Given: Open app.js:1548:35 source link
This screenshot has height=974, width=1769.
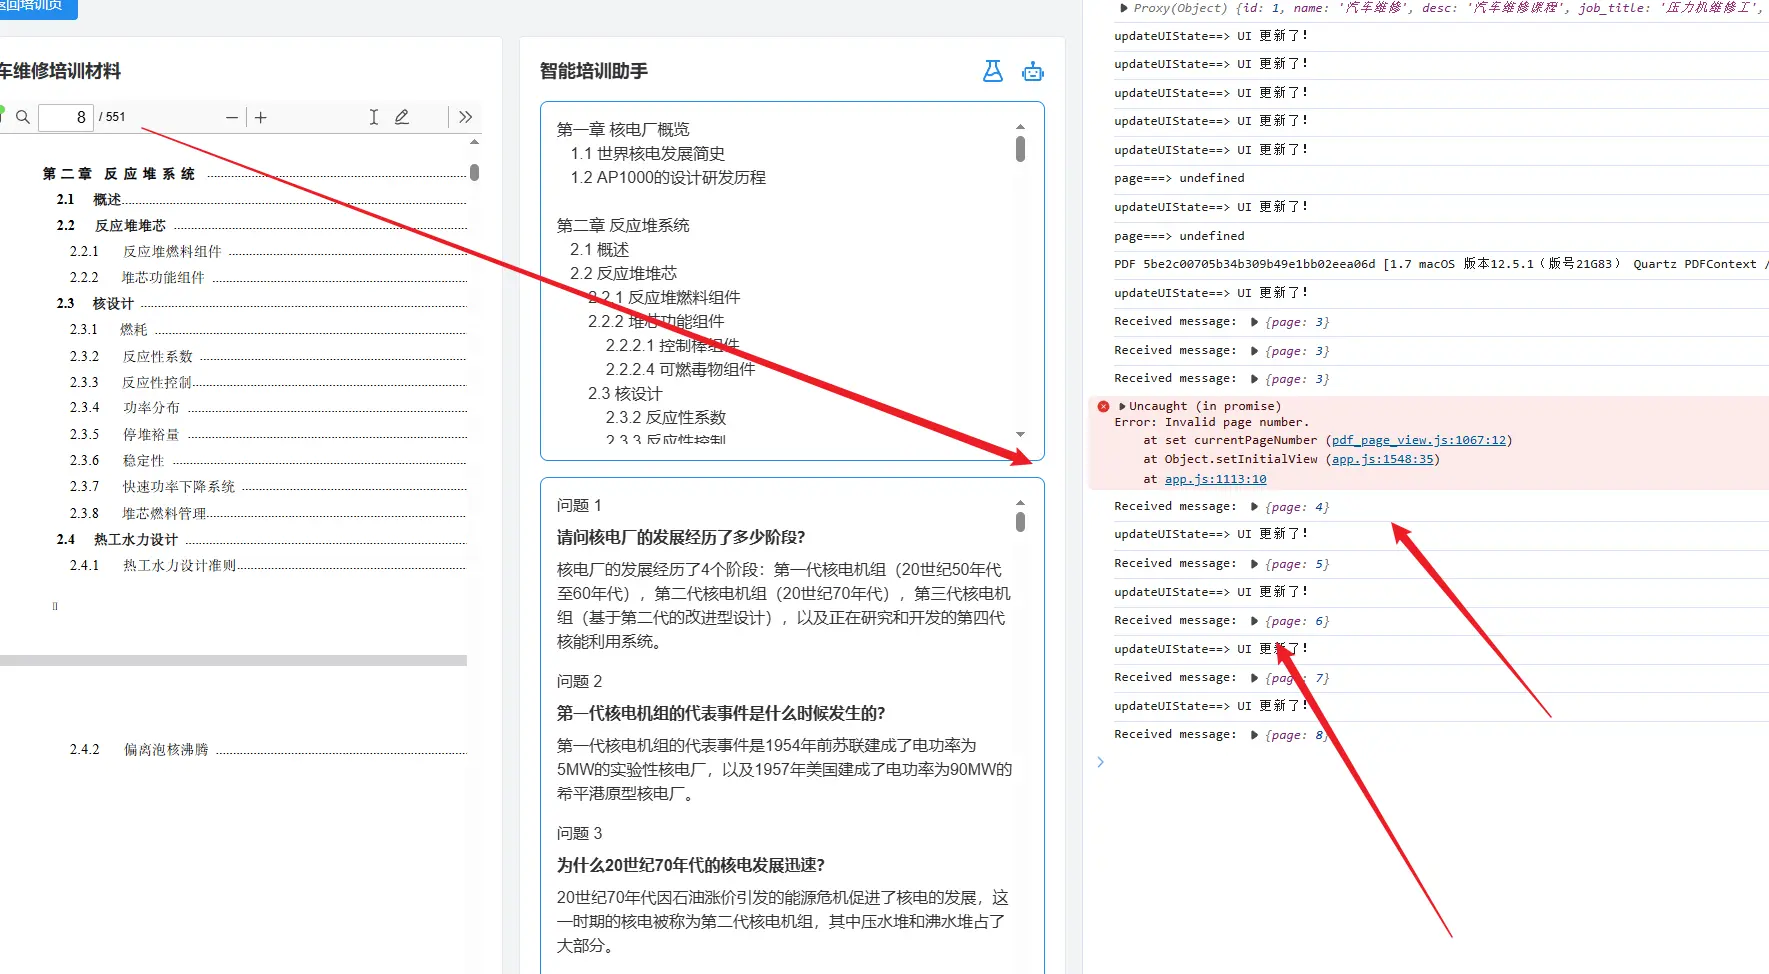Looking at the screenshot, I should coord(1382,459).
